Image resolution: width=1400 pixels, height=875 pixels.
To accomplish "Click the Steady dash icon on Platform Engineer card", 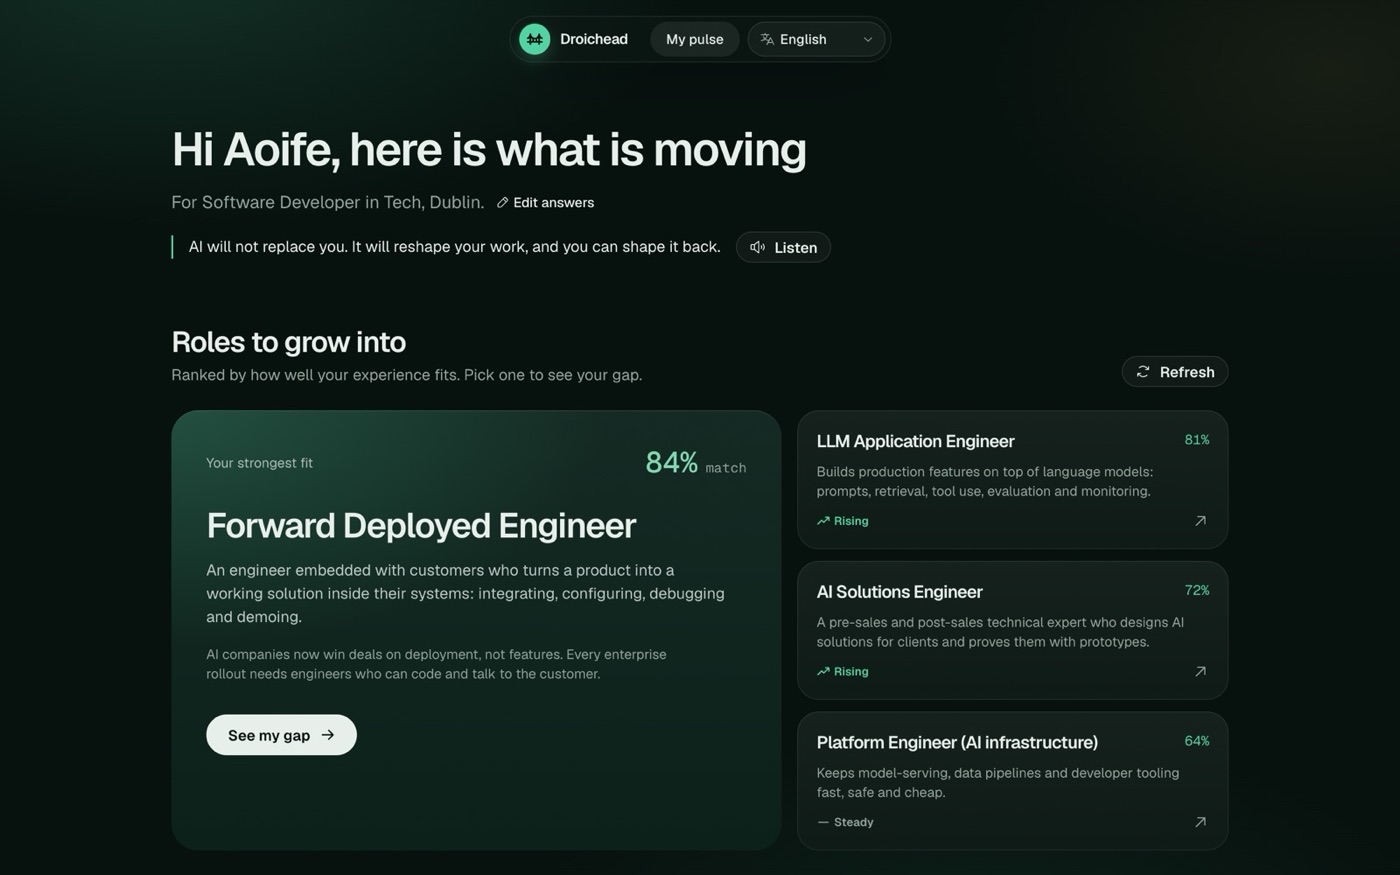I will (x=823, y=822).
